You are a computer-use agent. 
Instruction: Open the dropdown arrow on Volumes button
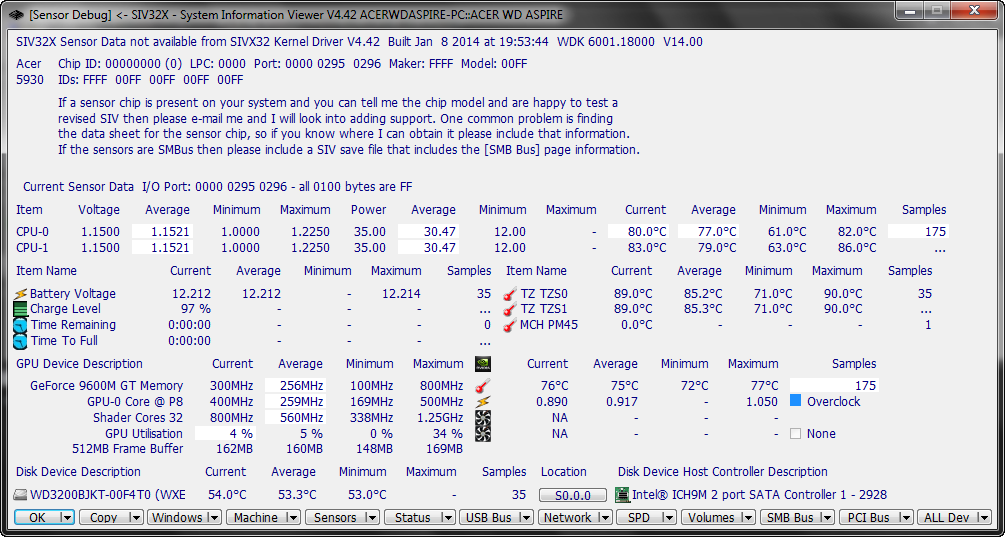[749, 517]
